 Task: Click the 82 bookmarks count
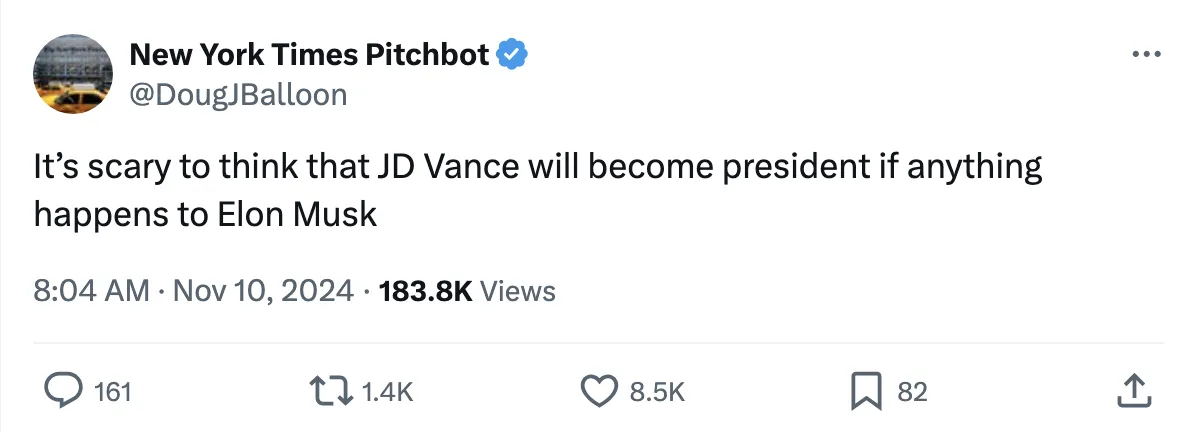click(x=911, y=392)
